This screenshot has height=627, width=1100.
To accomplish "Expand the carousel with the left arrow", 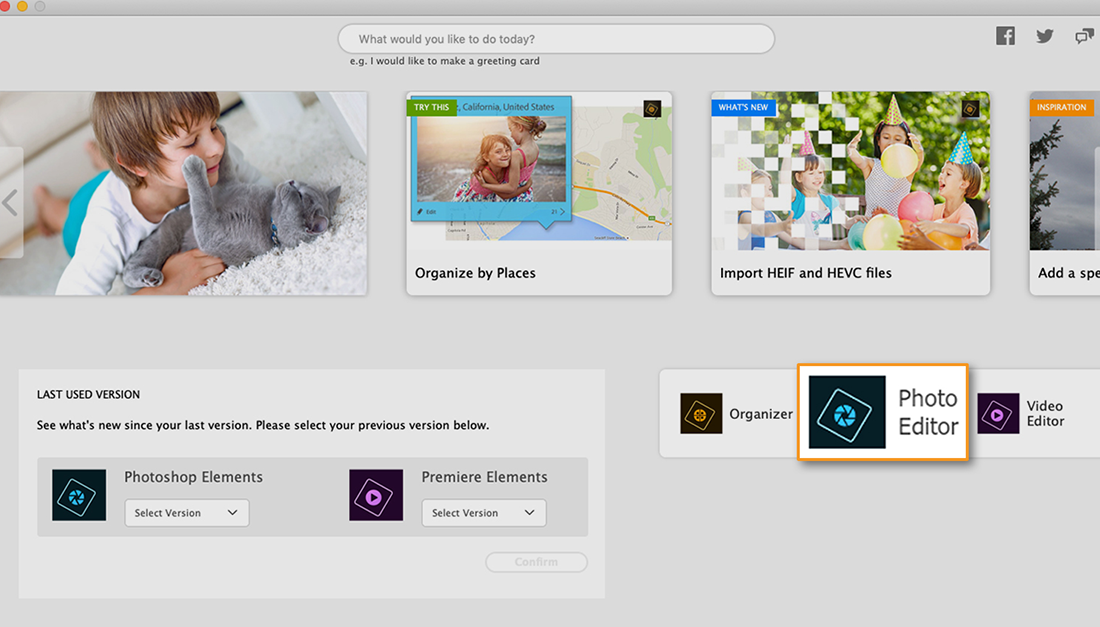I will [x=11, y=201].
